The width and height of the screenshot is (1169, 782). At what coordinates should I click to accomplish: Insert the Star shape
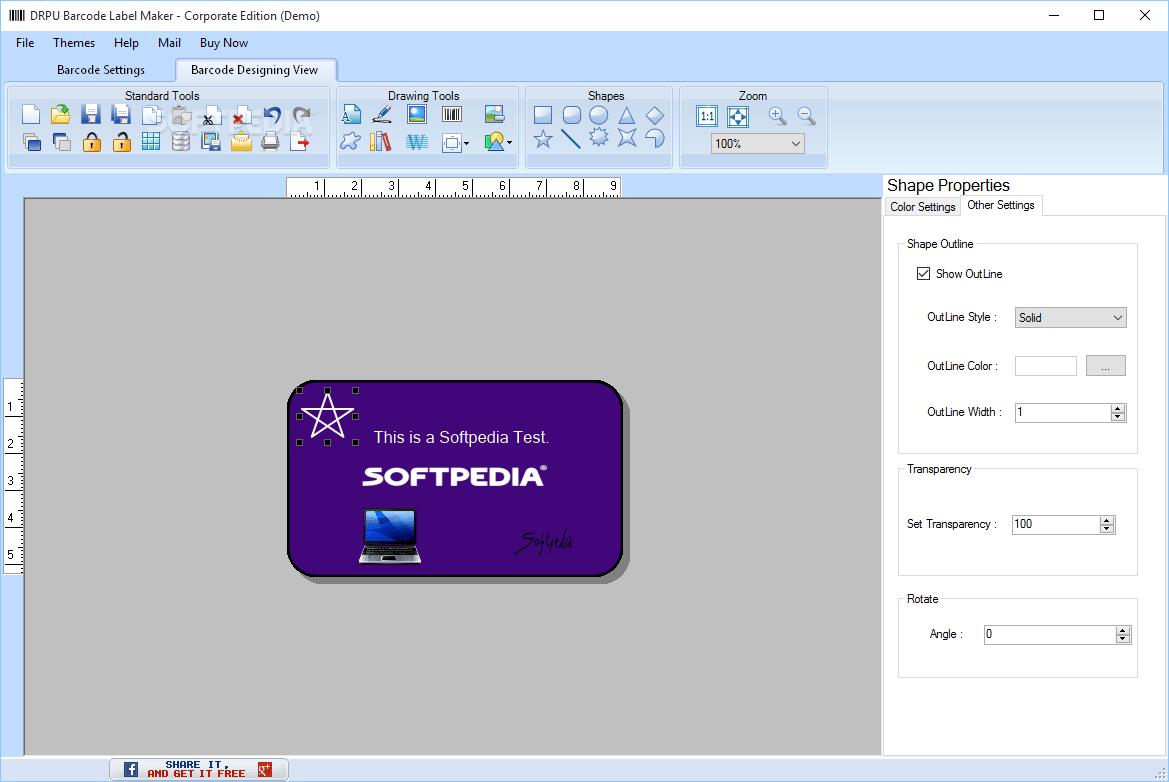pos(541,138)
